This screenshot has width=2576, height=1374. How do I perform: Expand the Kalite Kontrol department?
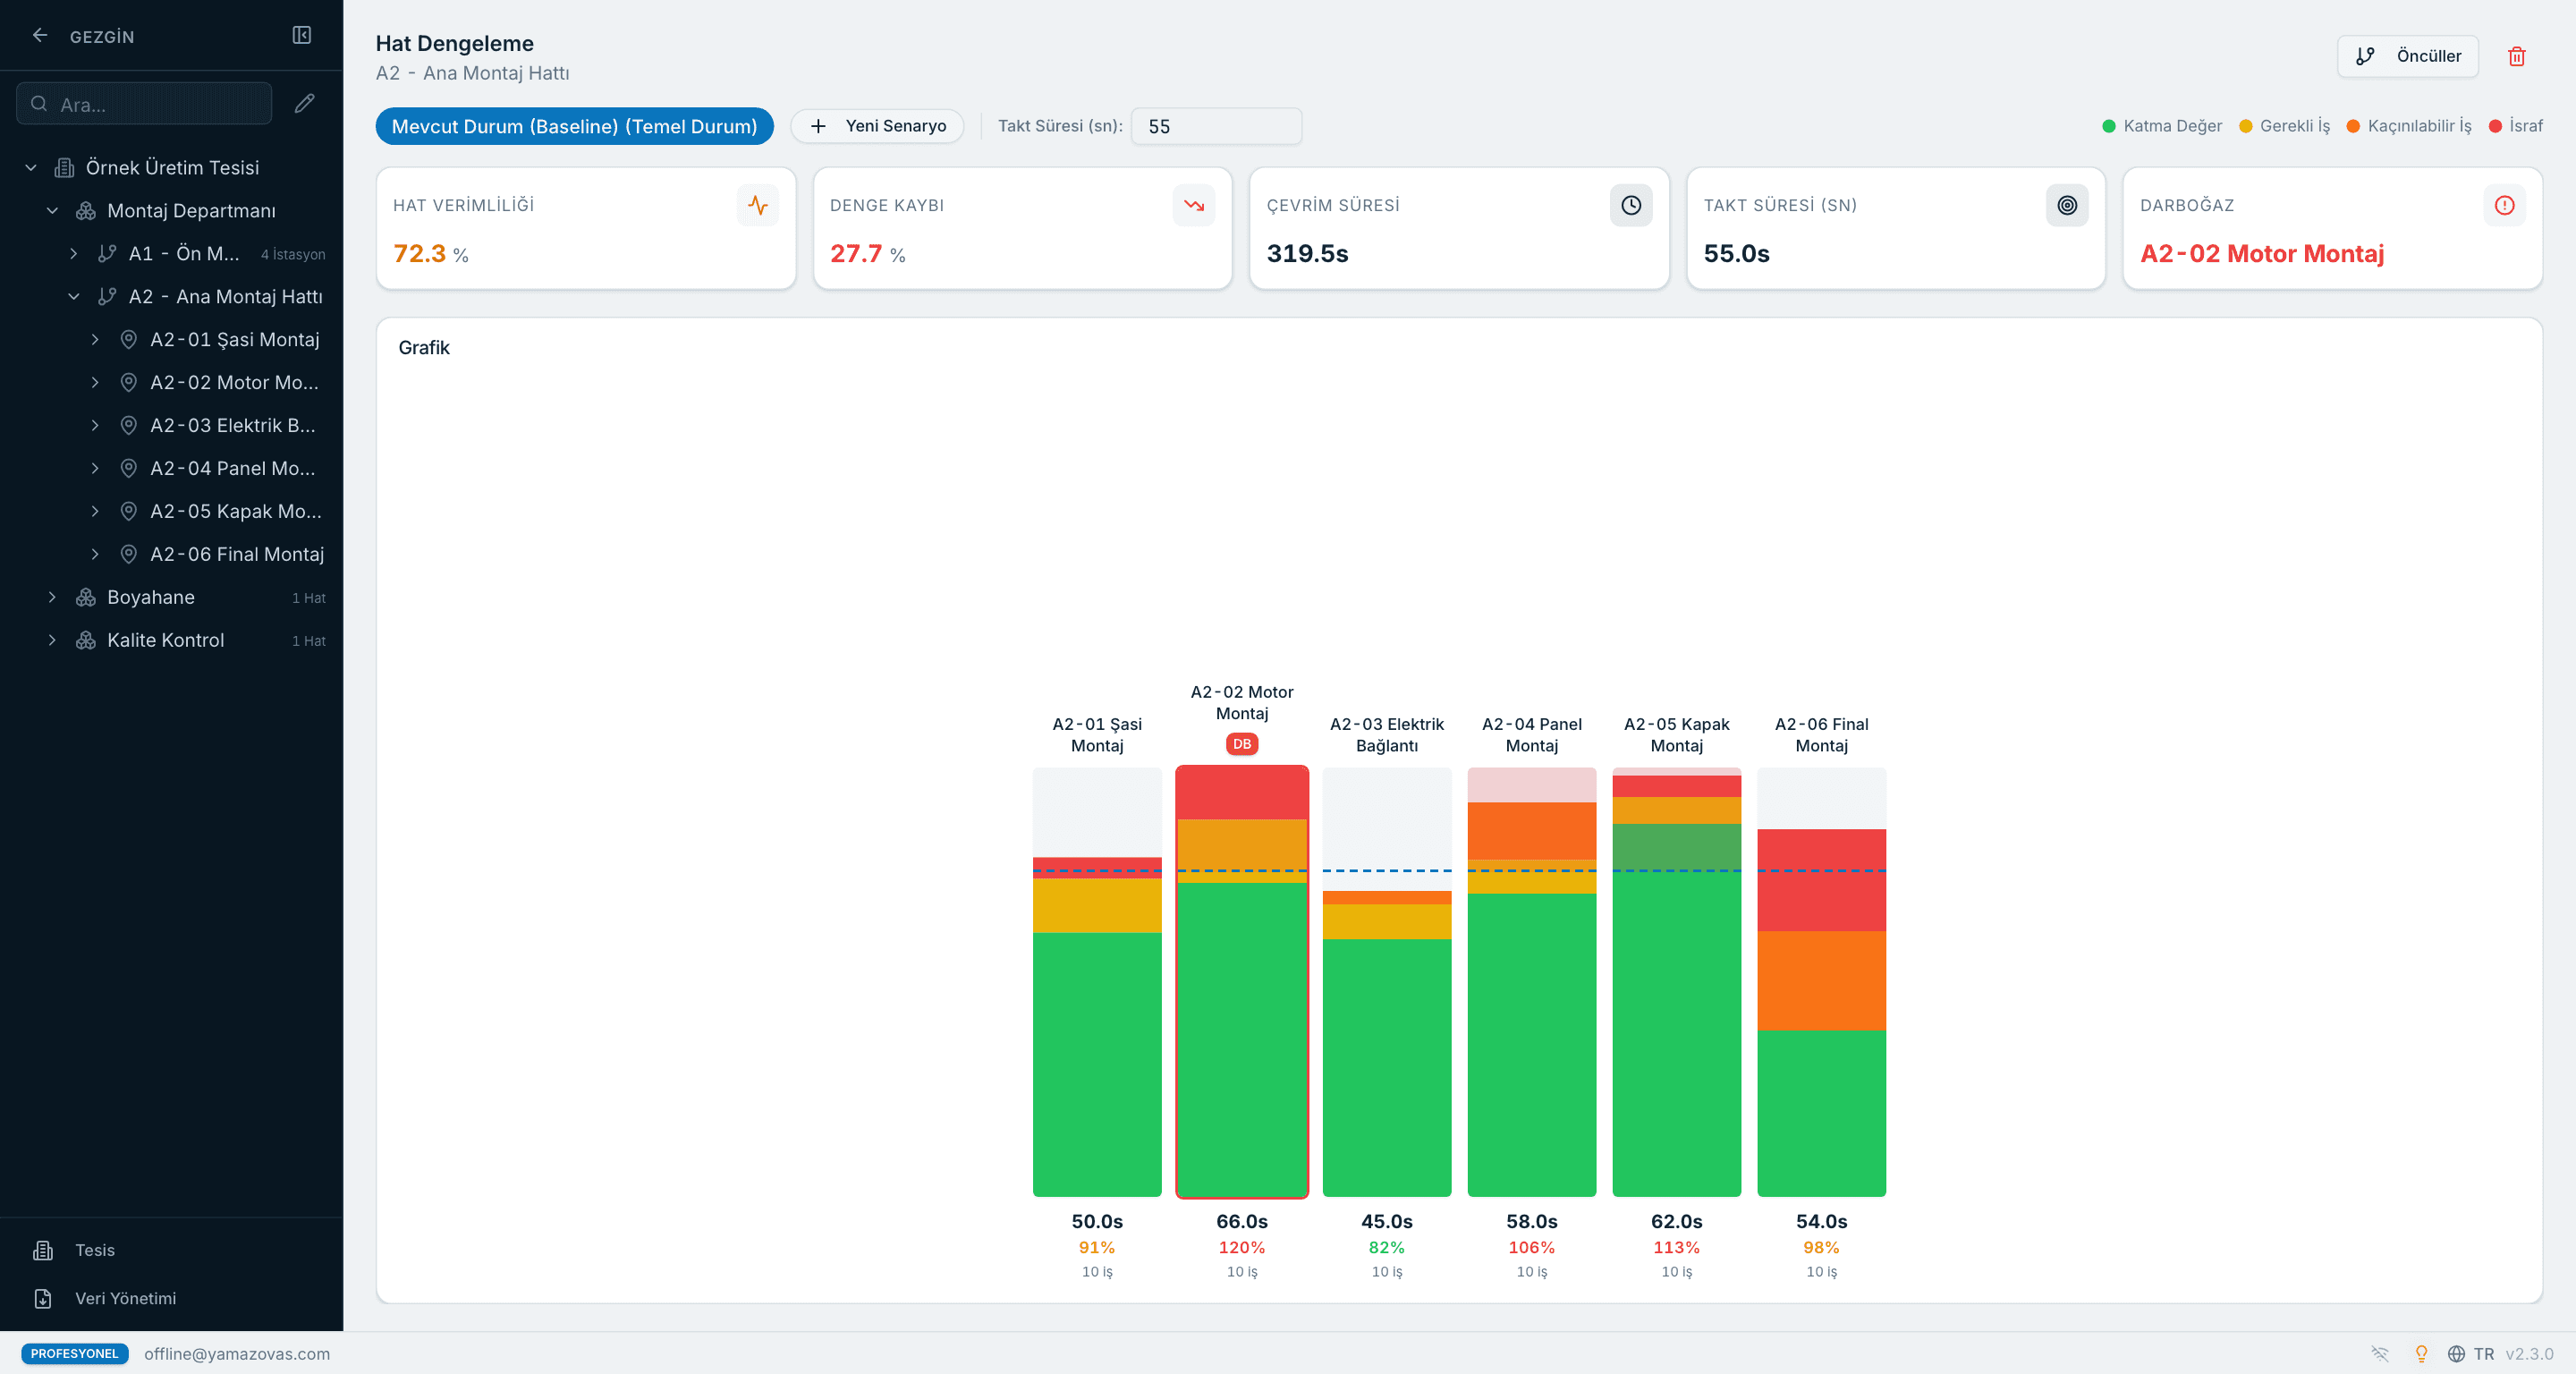coord(53,640)
